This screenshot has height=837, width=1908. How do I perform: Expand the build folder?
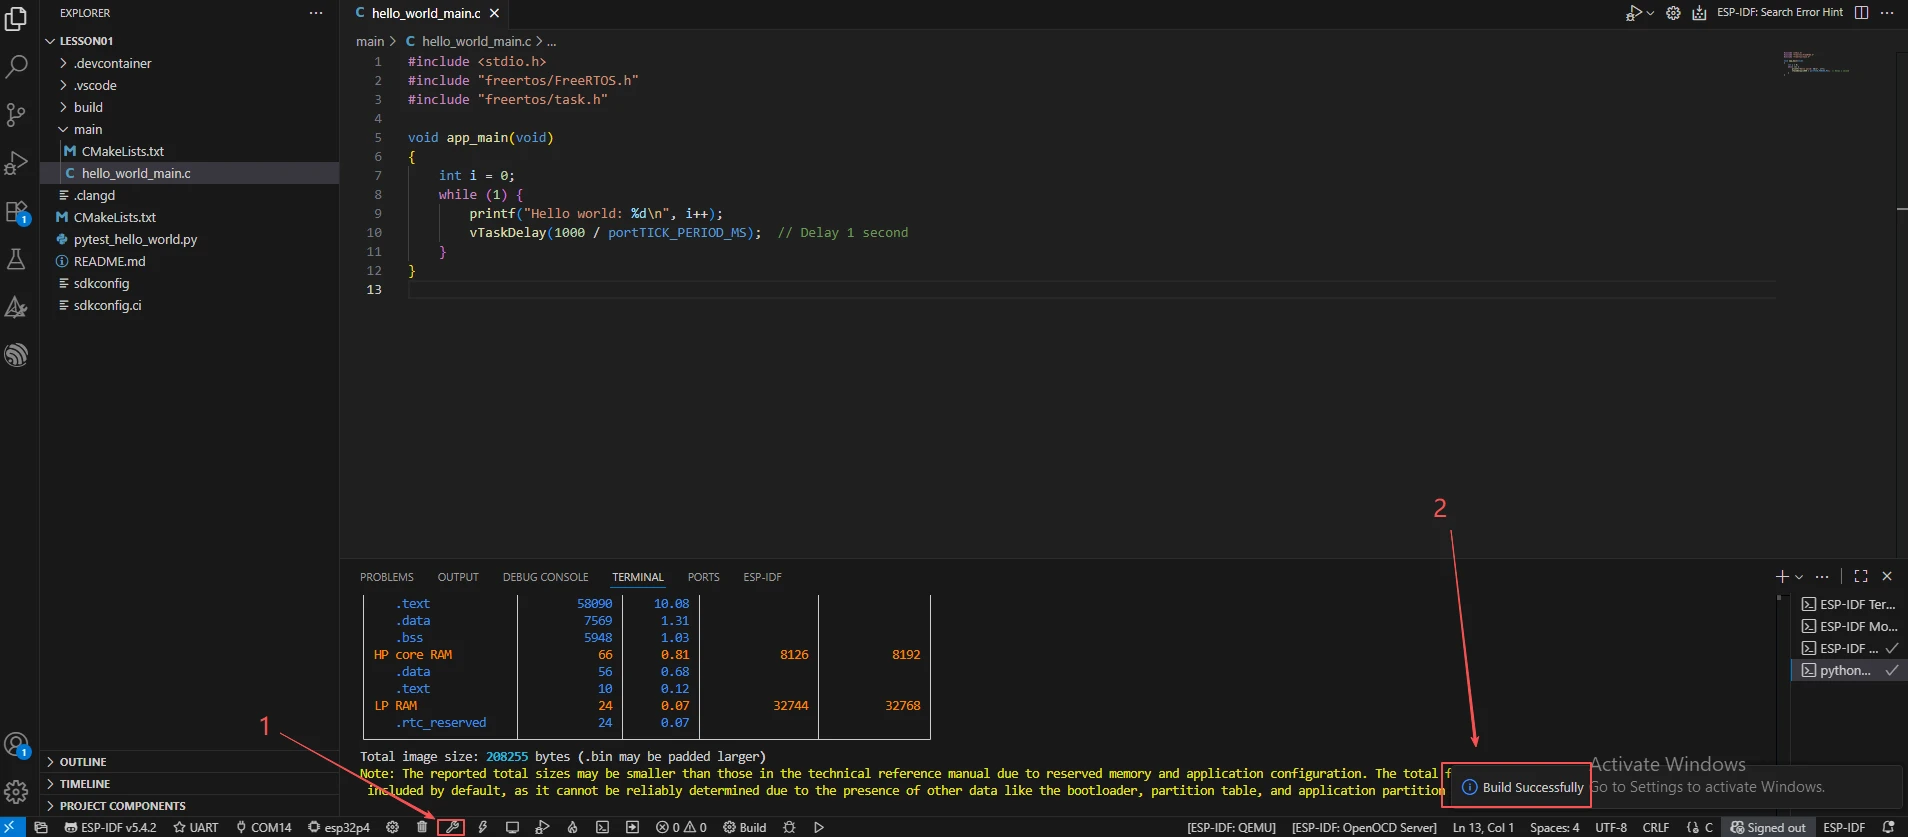[x=190, y=107]
